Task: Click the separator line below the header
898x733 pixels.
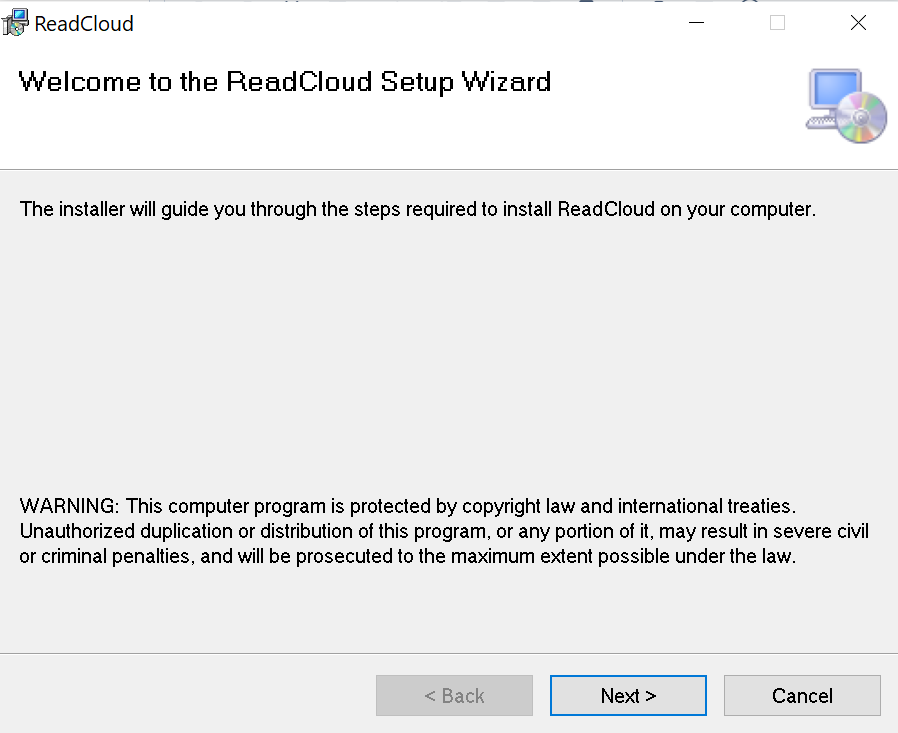Action: [x=449, y=168]
